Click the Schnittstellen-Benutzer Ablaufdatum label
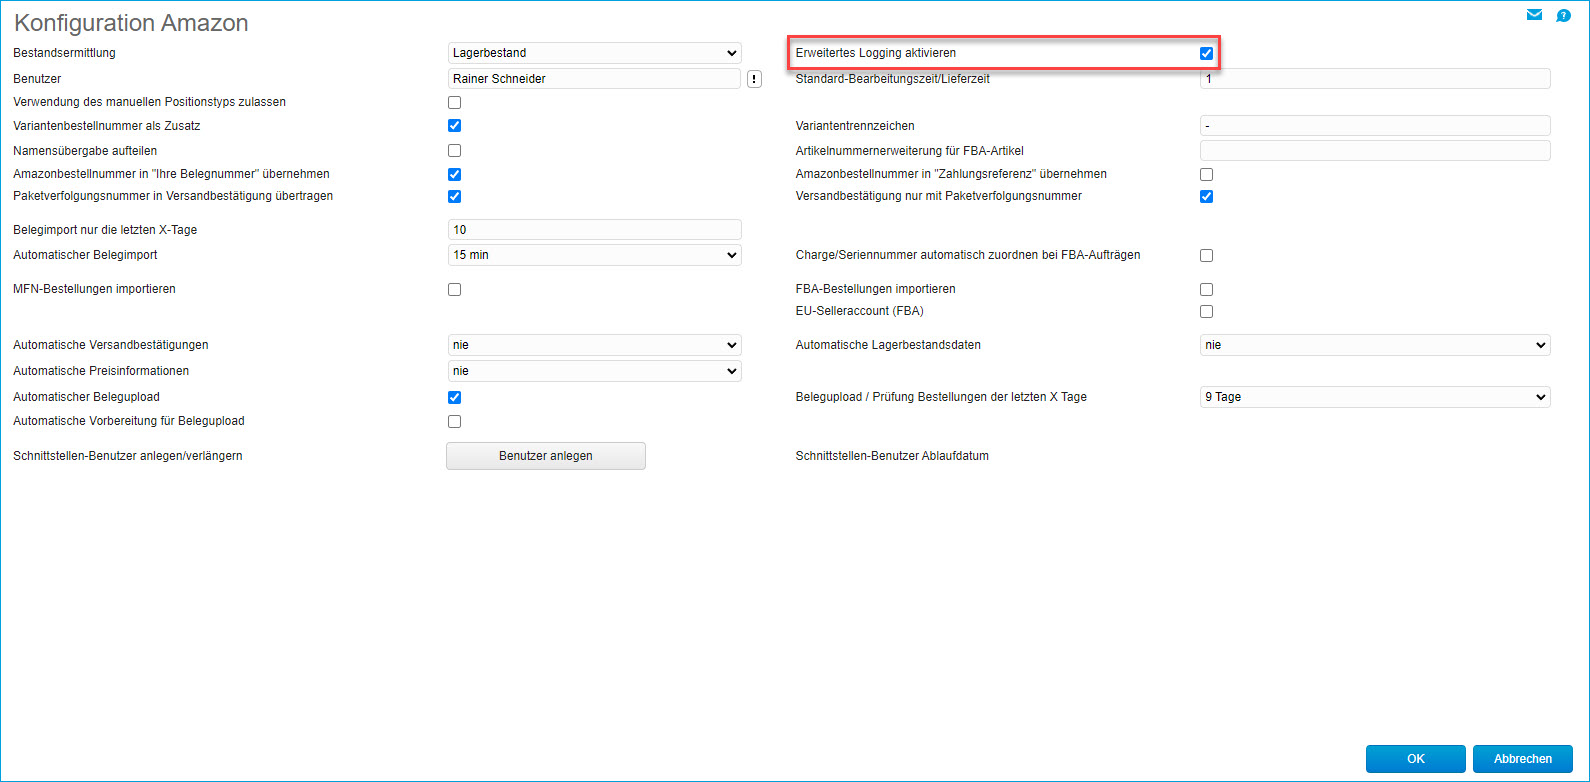 [892, 456]
